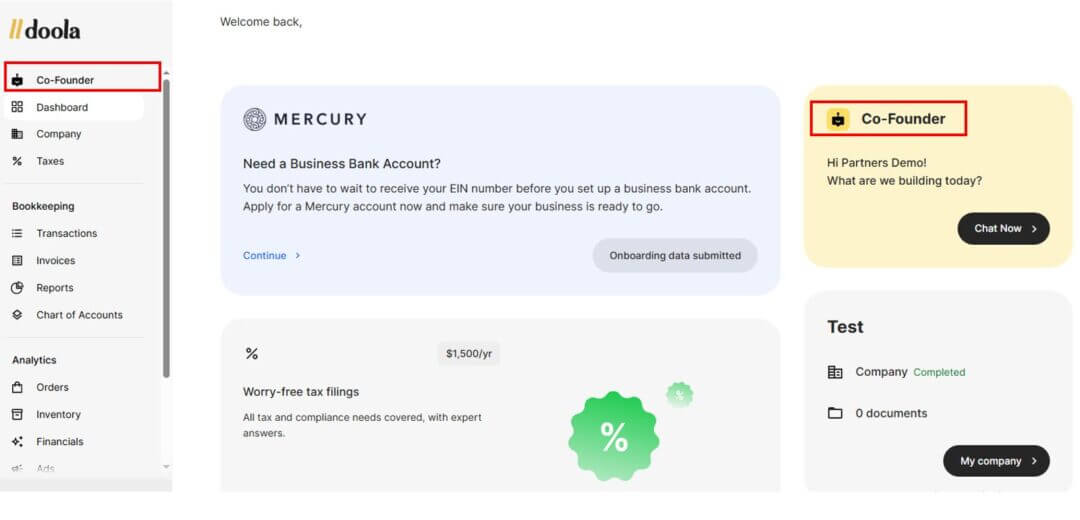This screenshot has width=1080, height=520.
Task: Click the yellow Co-Founder card icon
Action: pos(838,119)
